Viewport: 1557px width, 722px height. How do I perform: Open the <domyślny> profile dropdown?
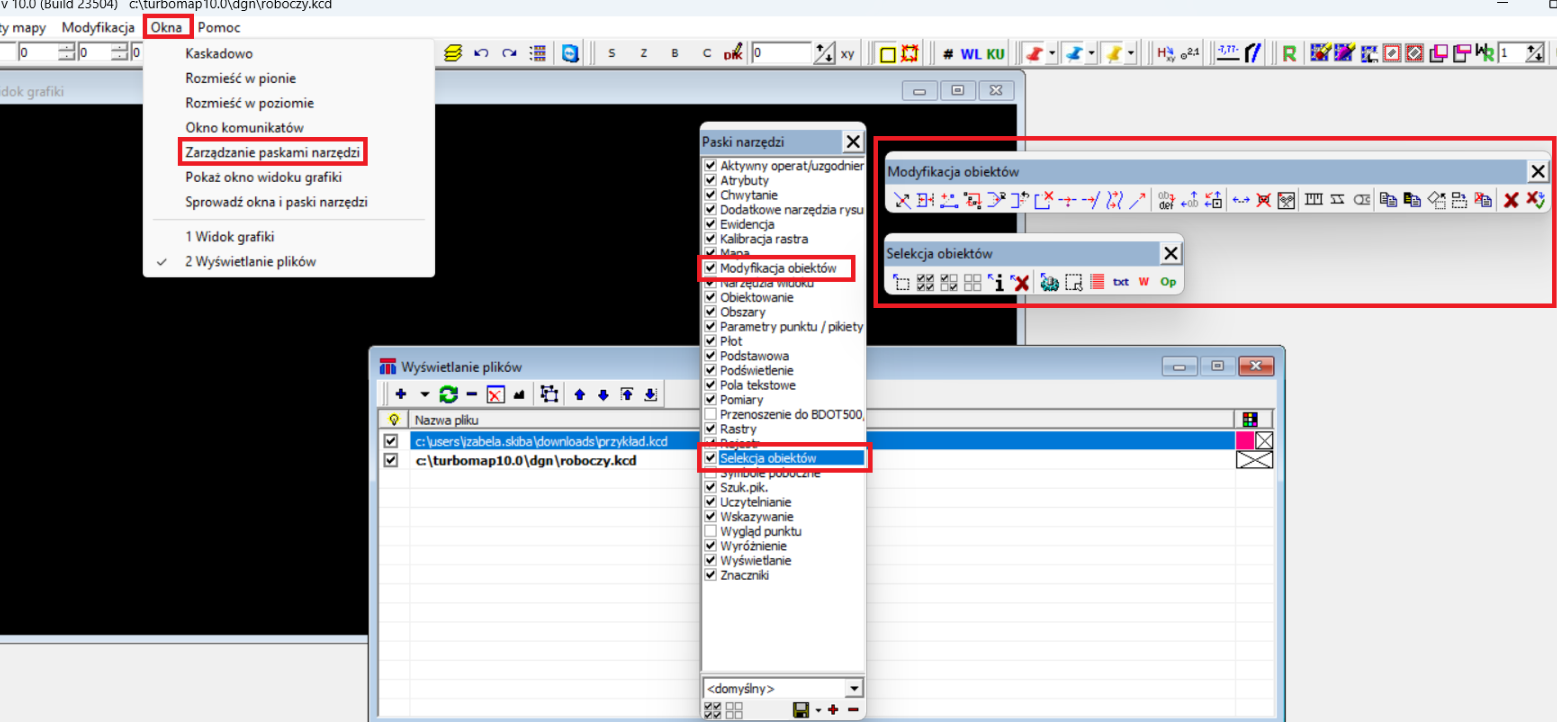tap(853, 688)
